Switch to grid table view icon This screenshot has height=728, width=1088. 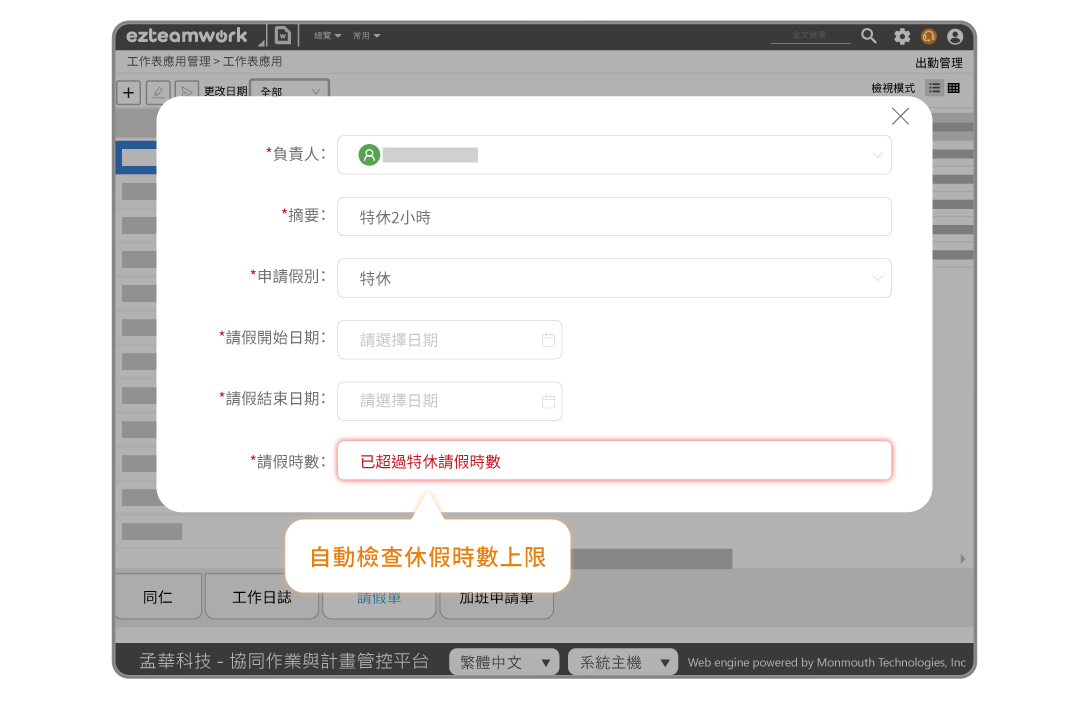954,88
